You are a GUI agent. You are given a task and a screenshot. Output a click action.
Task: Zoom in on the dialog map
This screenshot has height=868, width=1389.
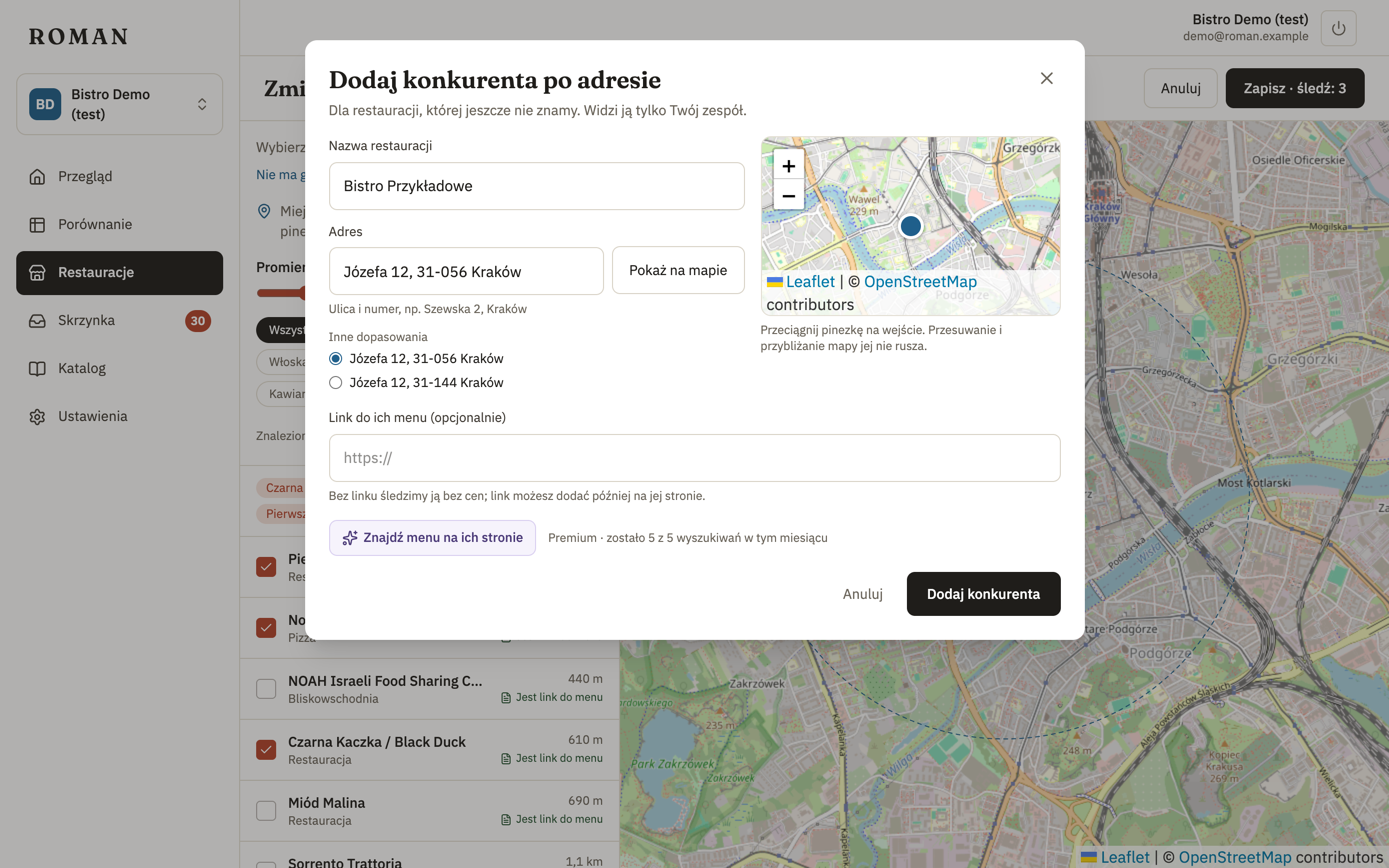[789, 166]
